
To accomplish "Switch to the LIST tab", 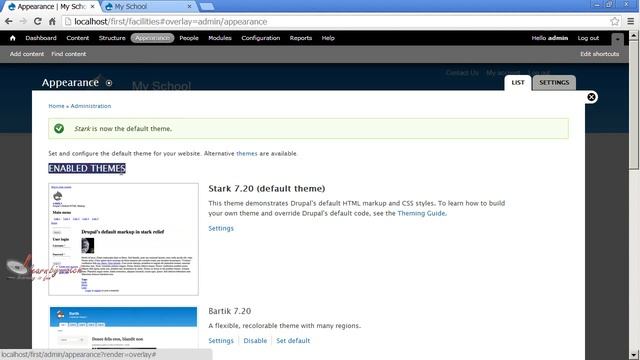I will 518,82.
